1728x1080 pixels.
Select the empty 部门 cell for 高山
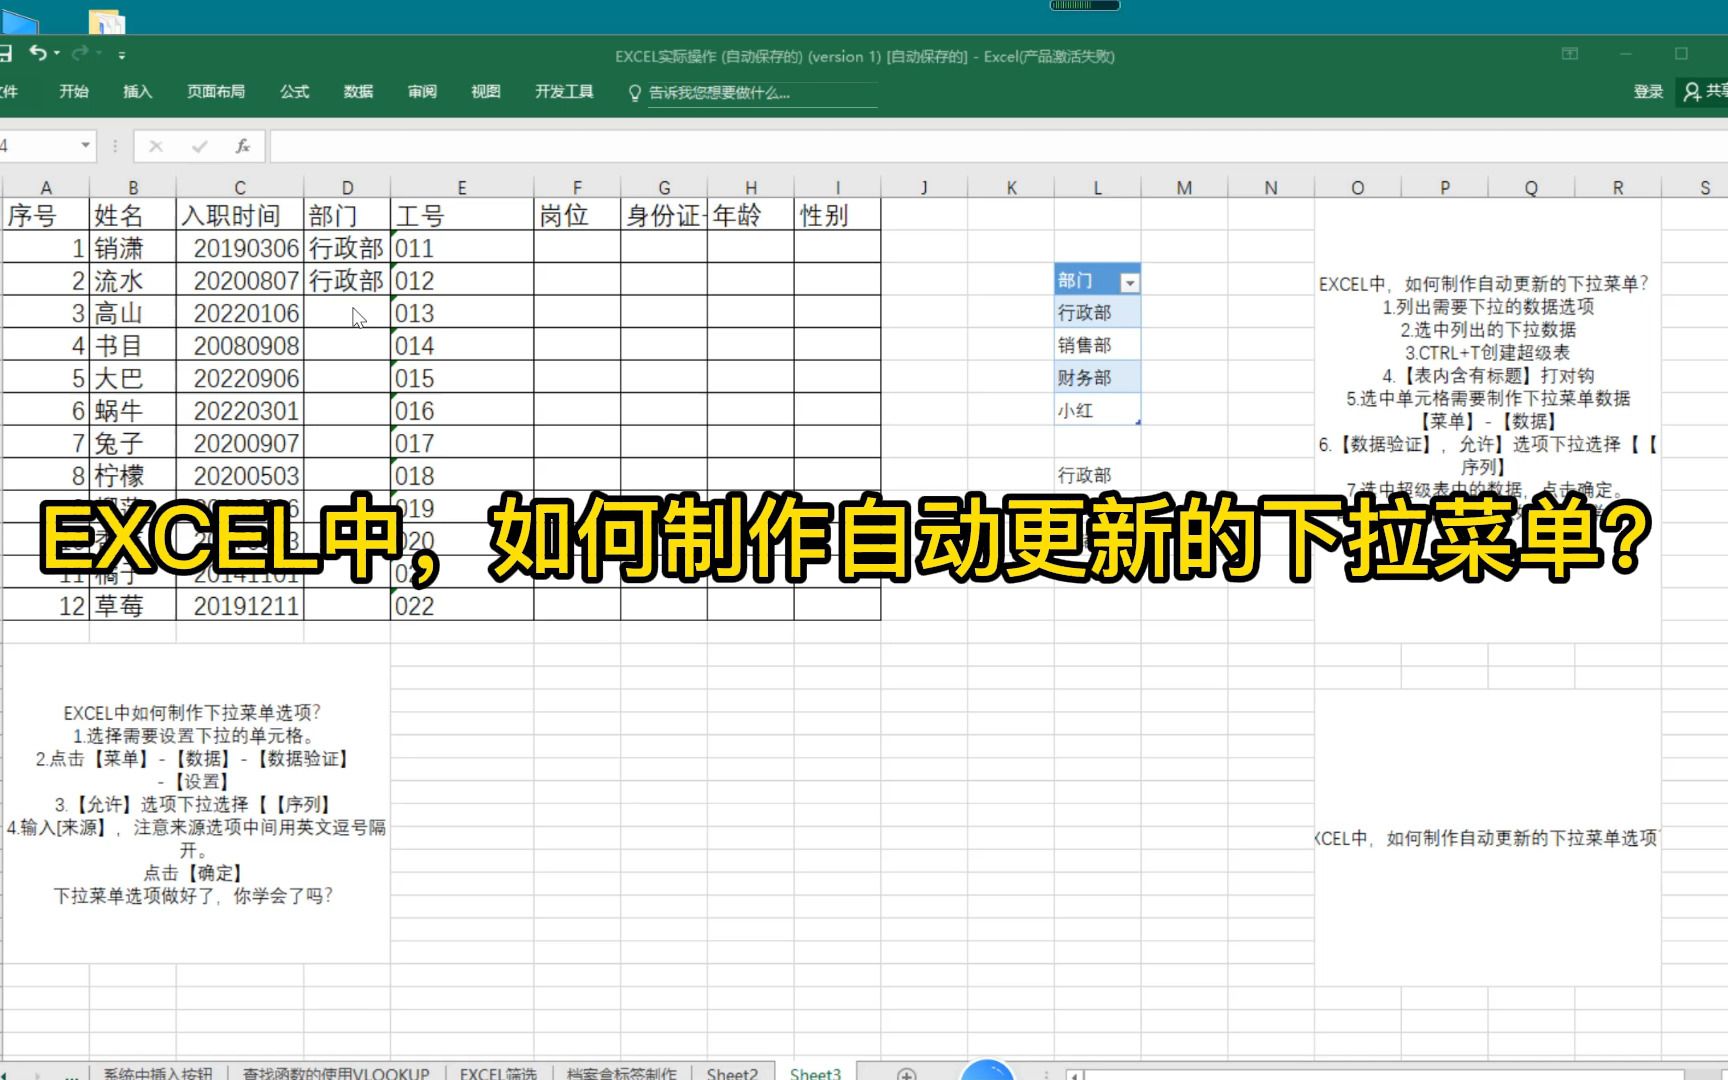(x=347, y=314)
